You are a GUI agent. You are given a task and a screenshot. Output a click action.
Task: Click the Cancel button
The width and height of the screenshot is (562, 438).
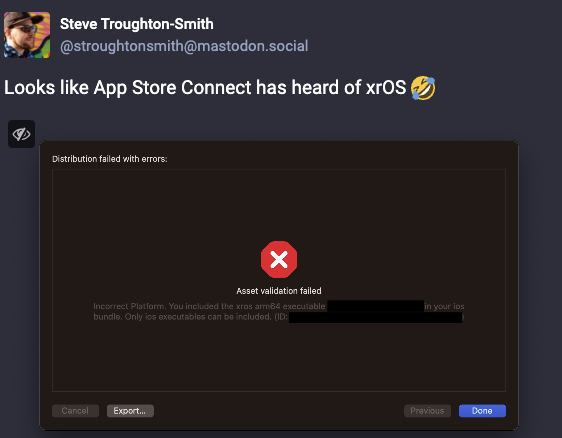point(75,411)
